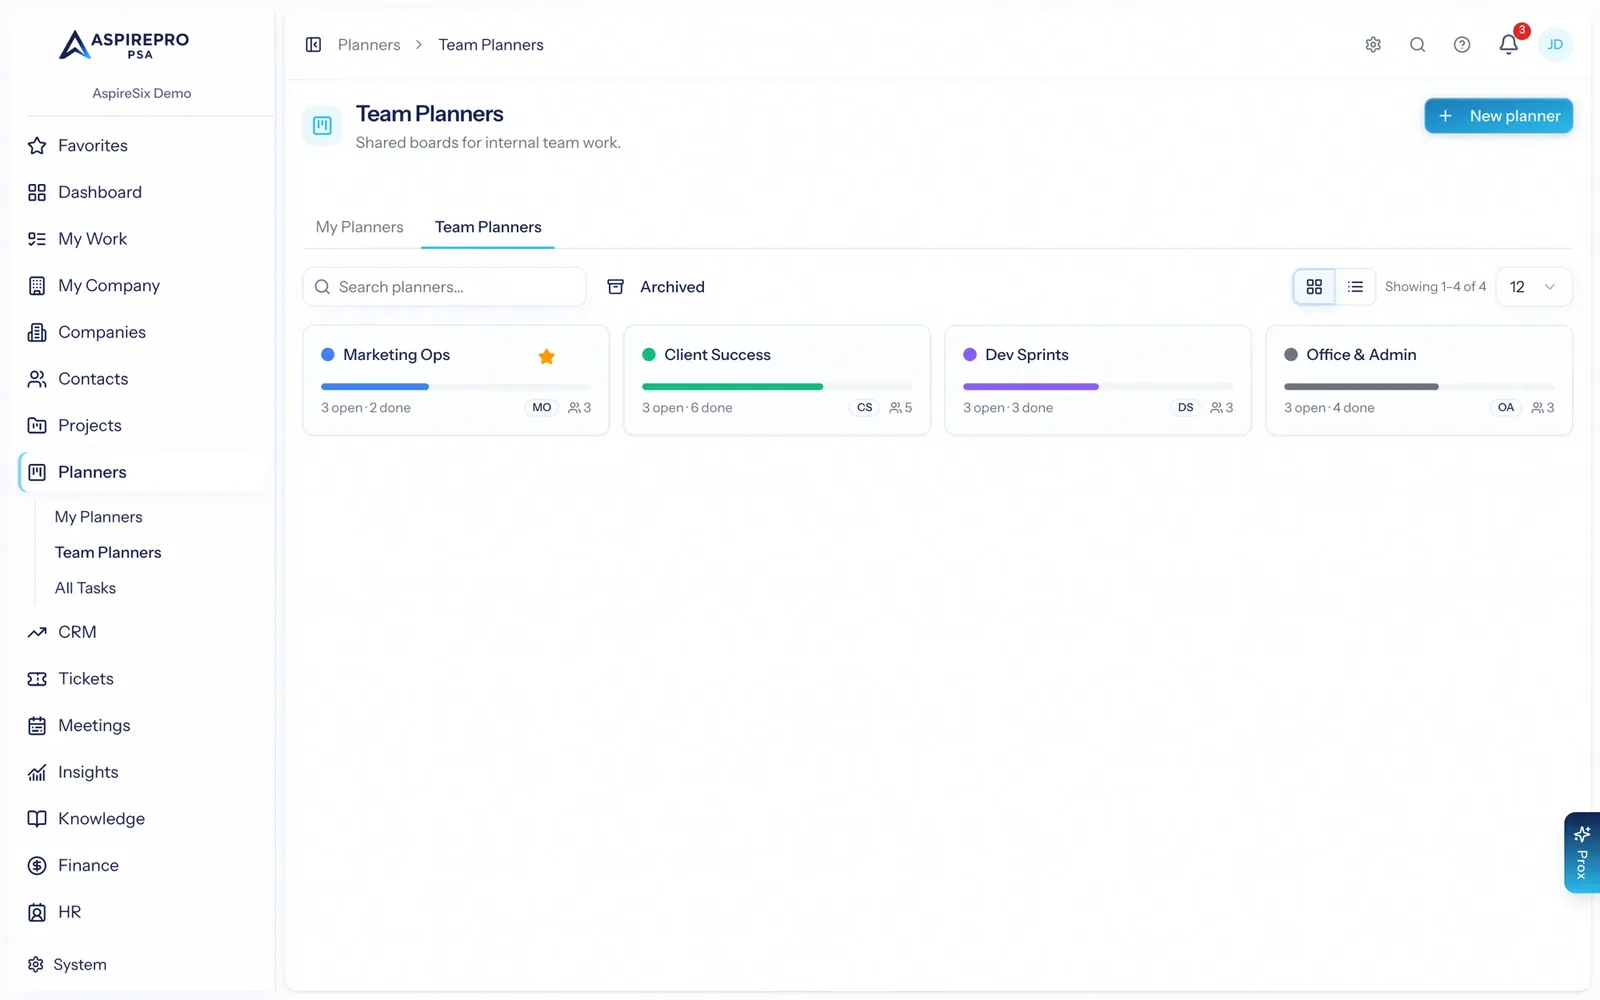Open the Meetings calendar icon
1600x1000 pixels.
tap(37, 726)
